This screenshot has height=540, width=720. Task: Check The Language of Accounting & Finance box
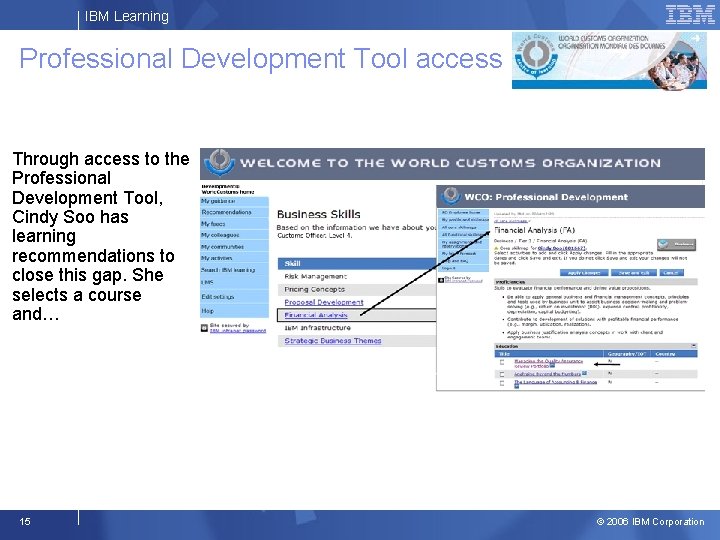pos(502,382)
